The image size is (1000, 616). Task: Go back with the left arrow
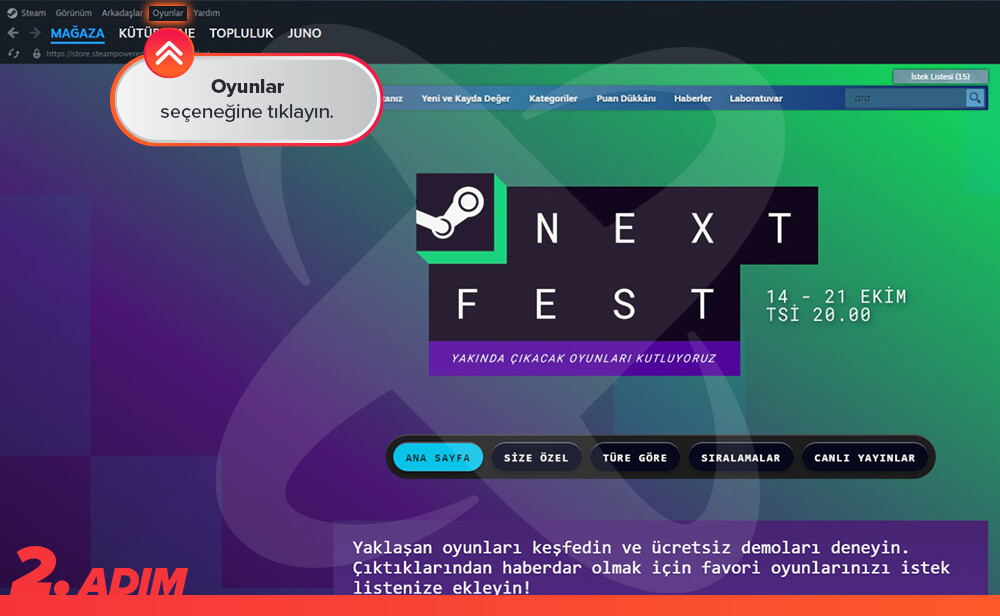(x=13, y=33)
